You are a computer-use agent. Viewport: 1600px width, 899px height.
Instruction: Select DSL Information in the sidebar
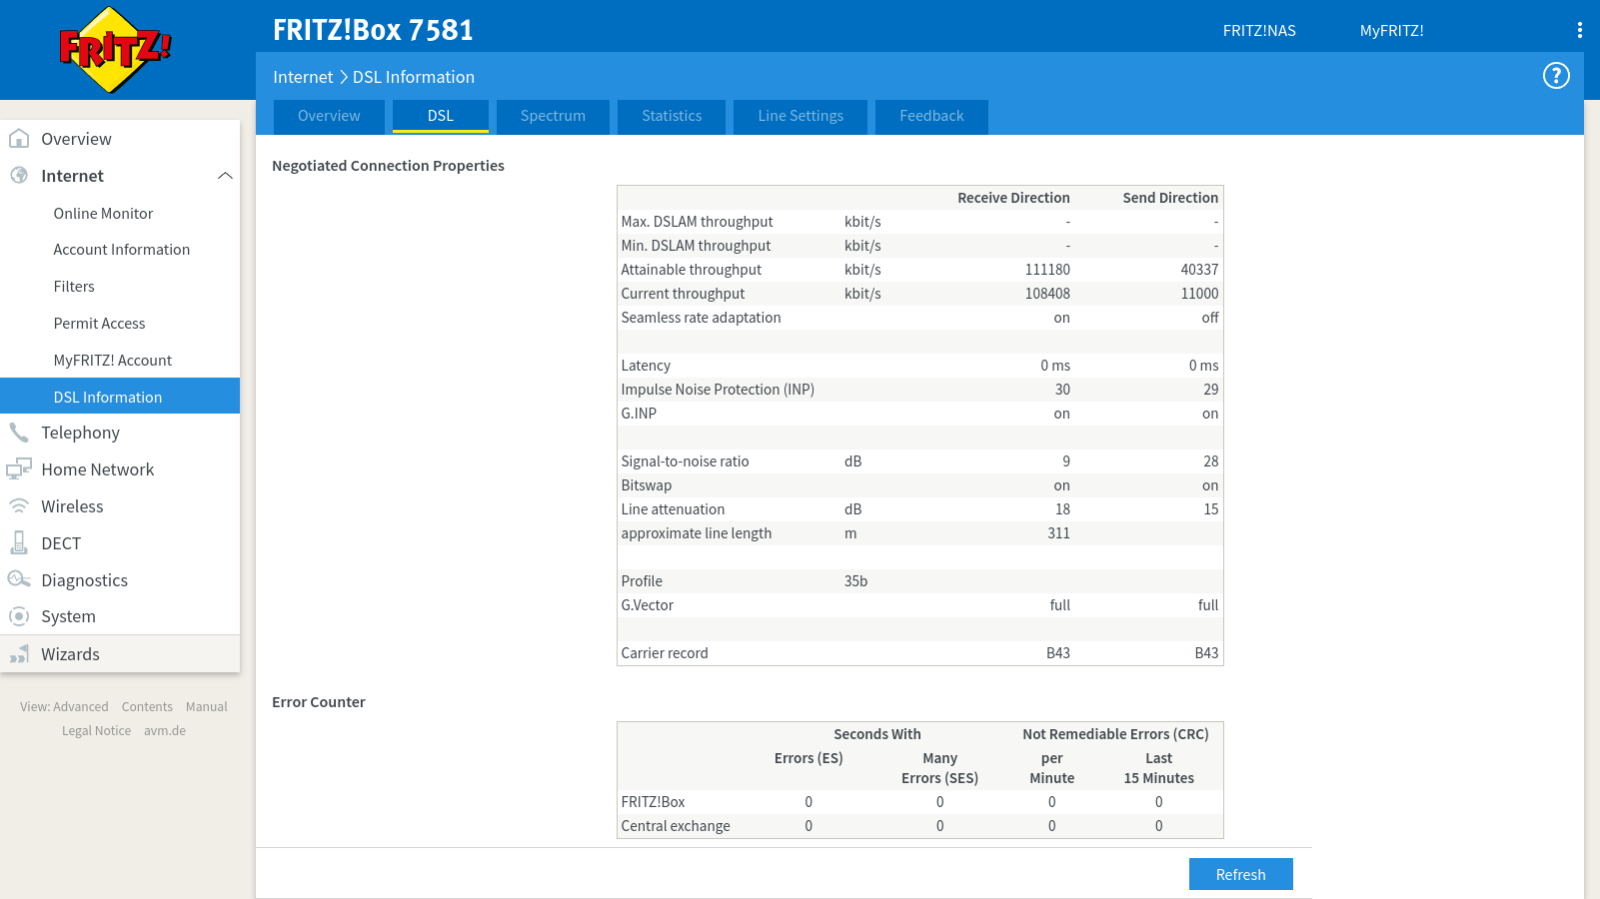(x=120, y=396)
